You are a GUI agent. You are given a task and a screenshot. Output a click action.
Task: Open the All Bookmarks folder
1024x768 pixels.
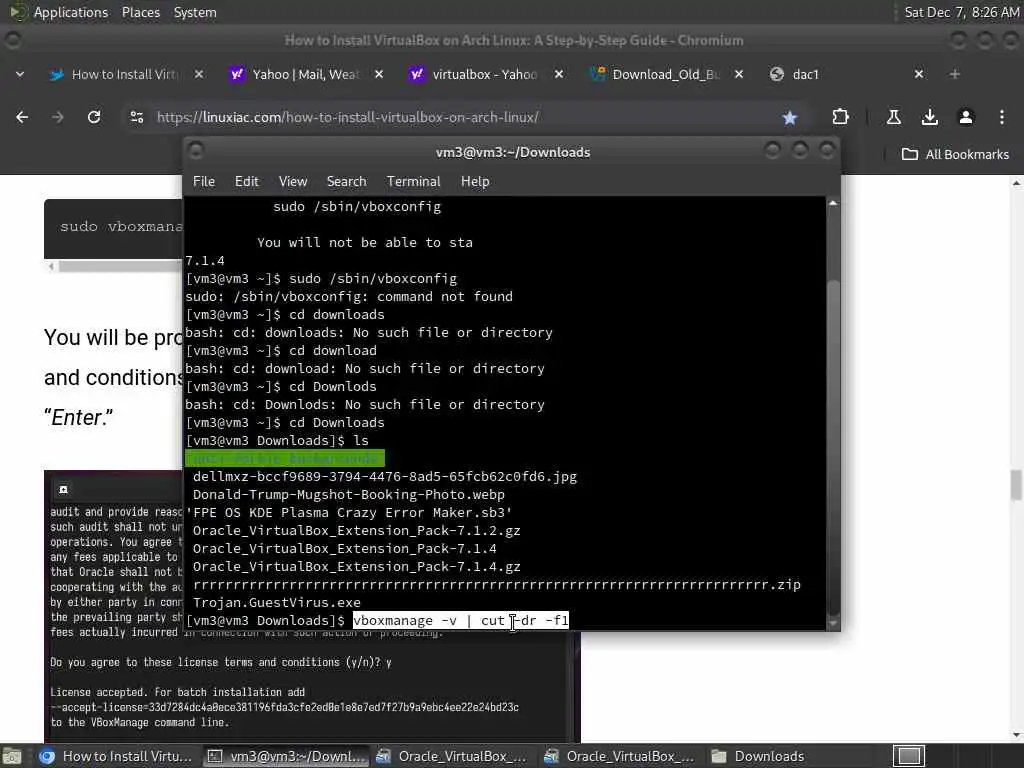[x=955, y=154]
